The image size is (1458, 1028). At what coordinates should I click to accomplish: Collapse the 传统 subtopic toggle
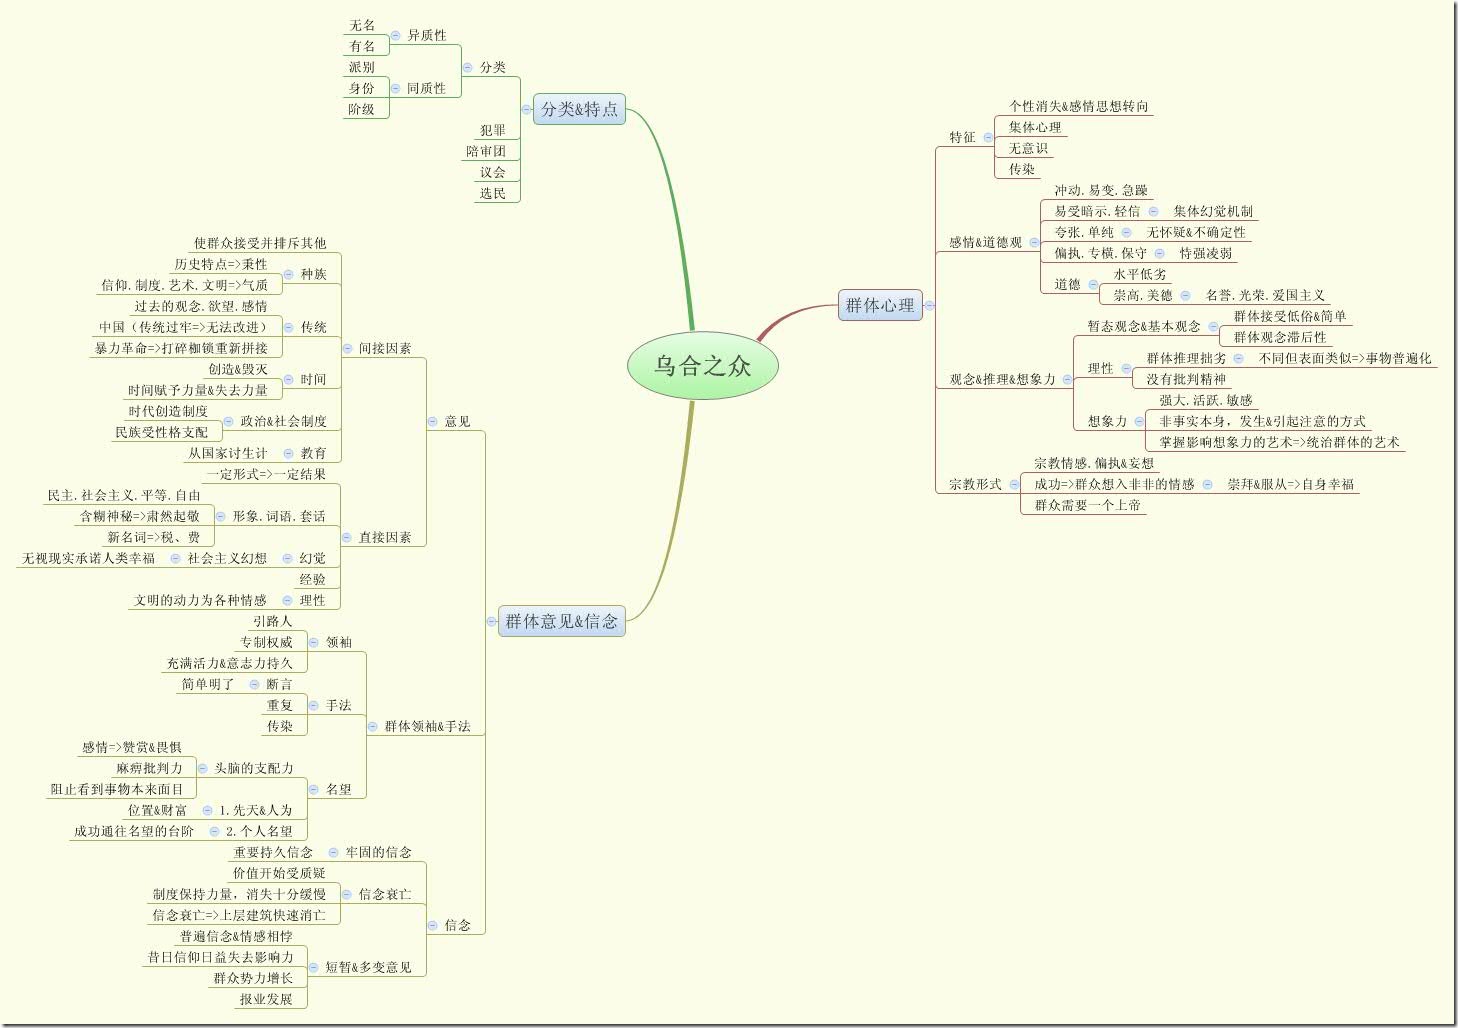coord(288,327)
